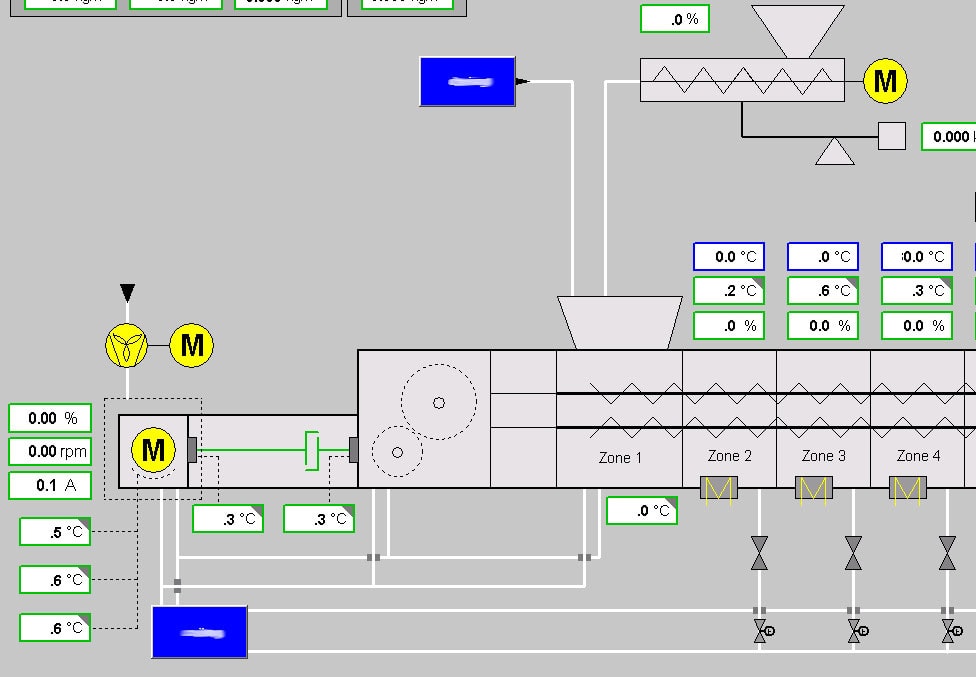The height and width of the screenshot is (677, 976).
Task: Click the manual valve below Zone 4
Action: point(947,553)
